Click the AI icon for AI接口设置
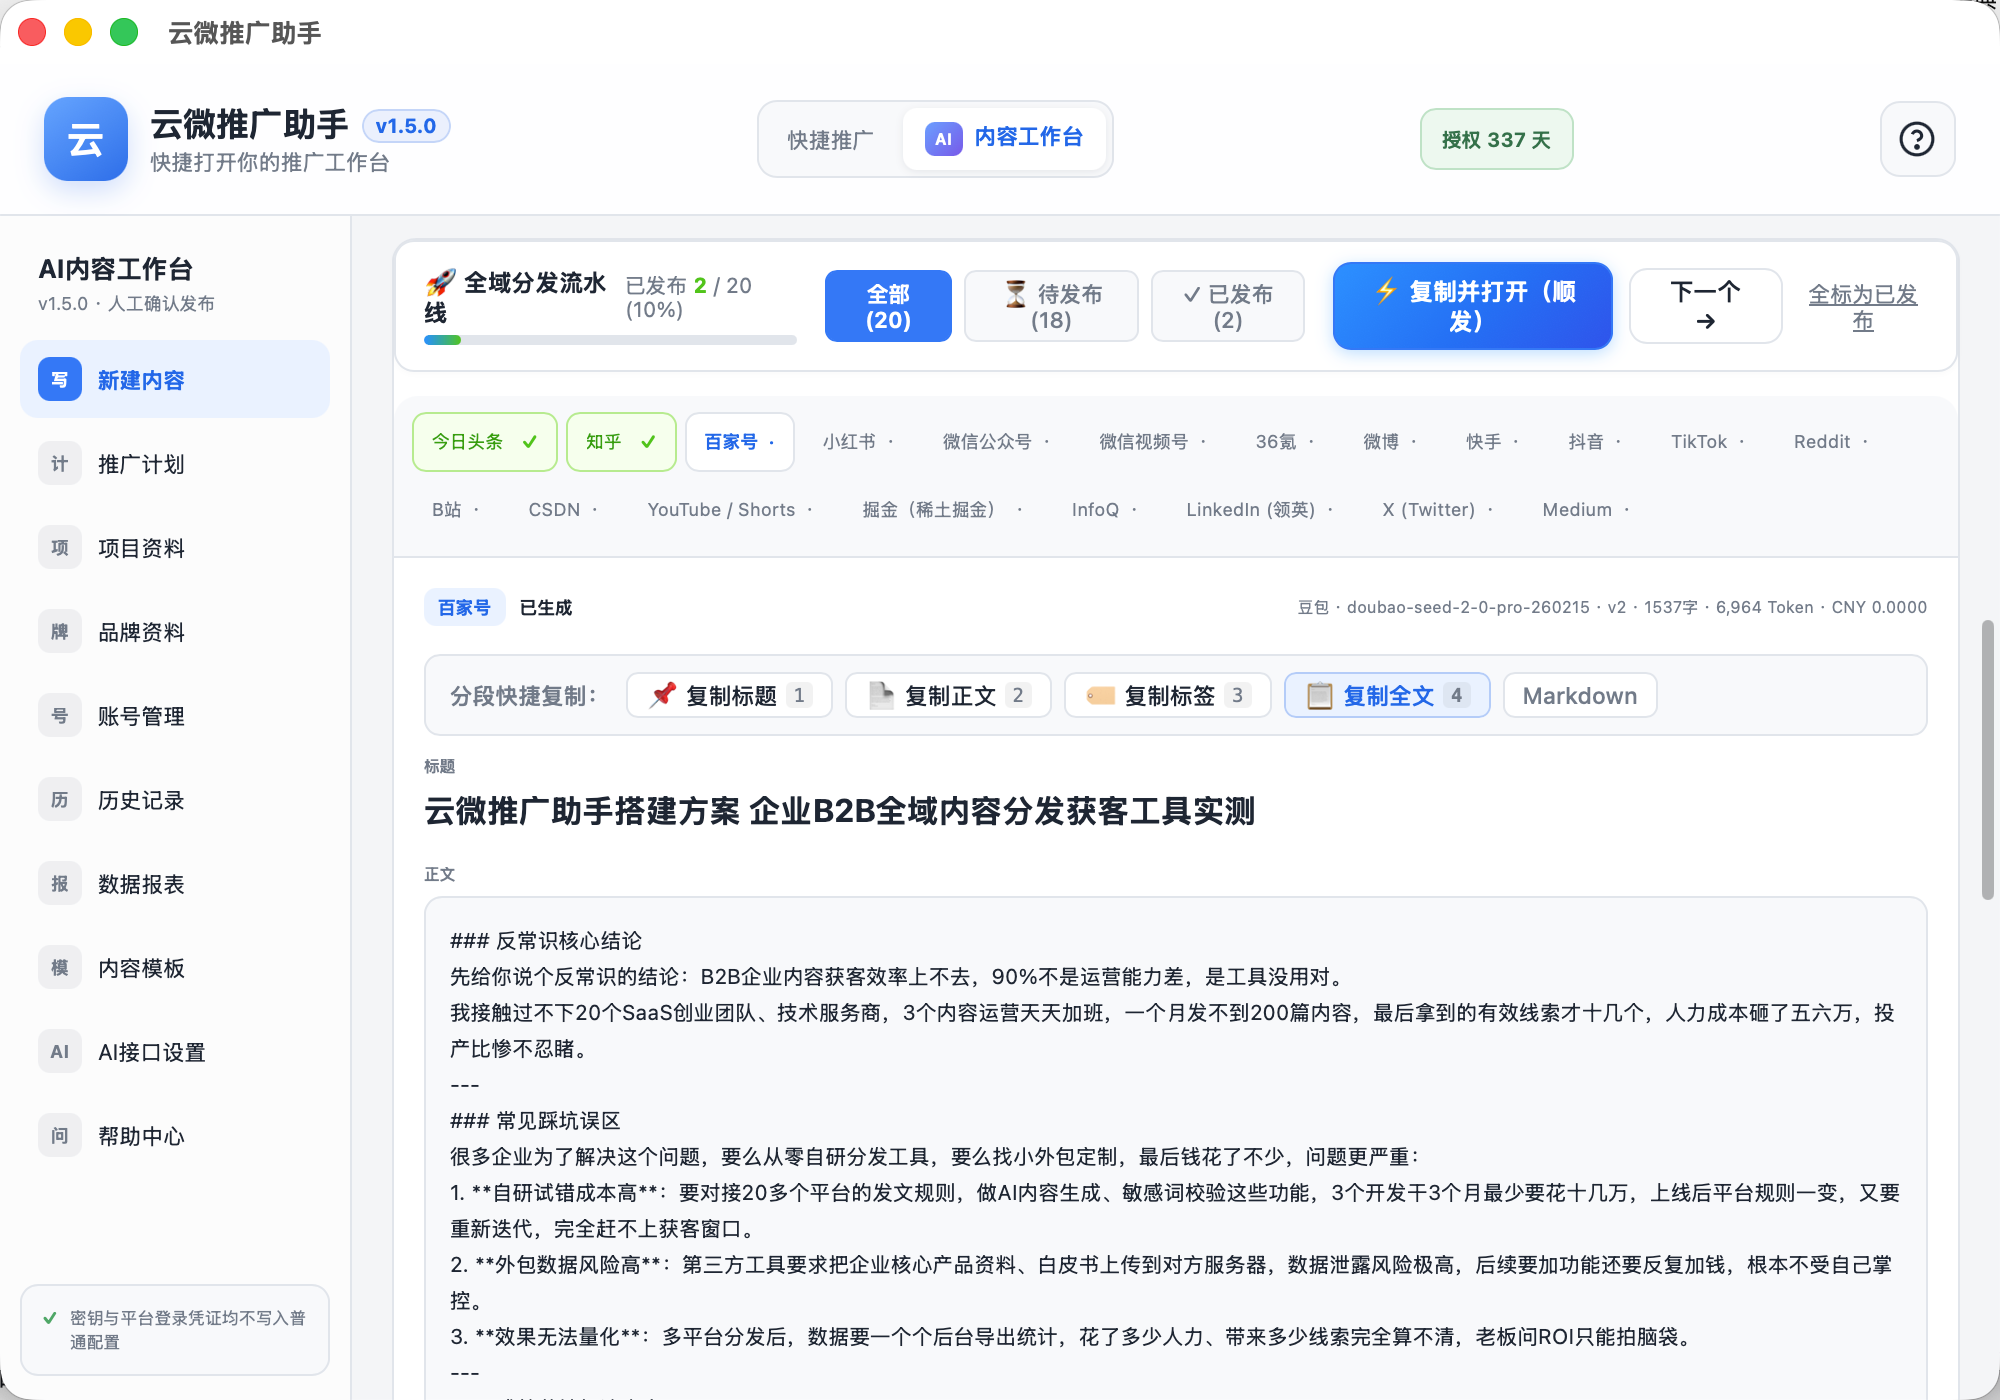This screenshot has height=1400, width=2000. pyautogui.click(x=60, y=1052)
